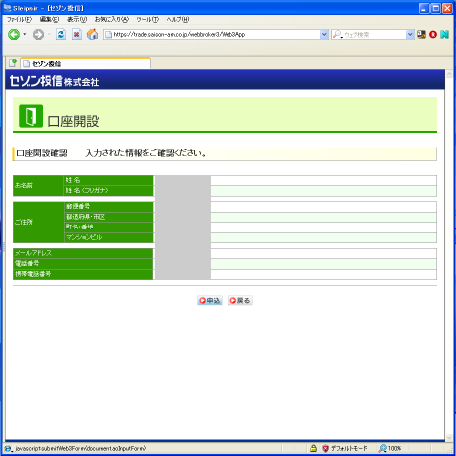Viewport: 456px width, 456px height.
Task: Click the 申込 submit button
Action: (x=210, y=301)
